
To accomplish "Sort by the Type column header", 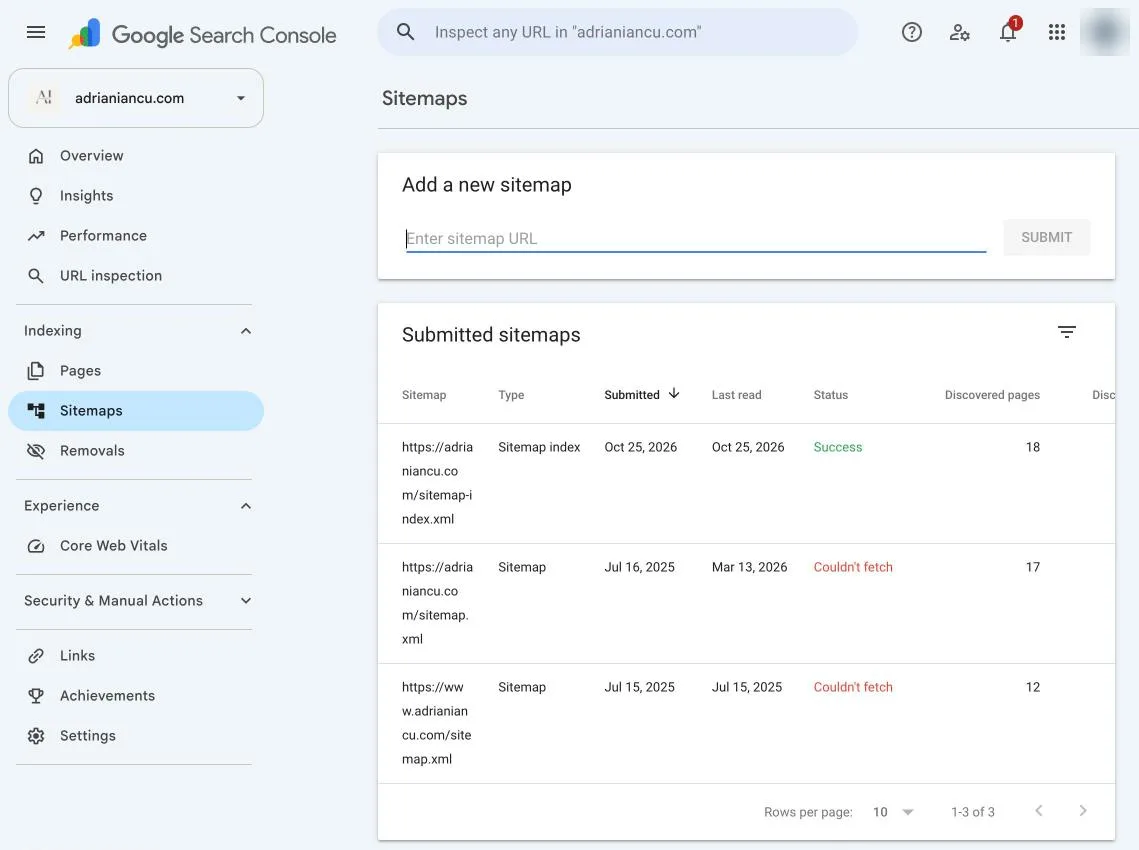I will click(511, 394).
